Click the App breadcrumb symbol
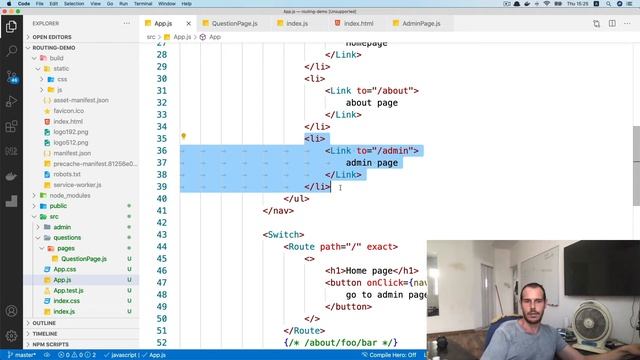This screenshot has height=360, width=640. point(215,37)
